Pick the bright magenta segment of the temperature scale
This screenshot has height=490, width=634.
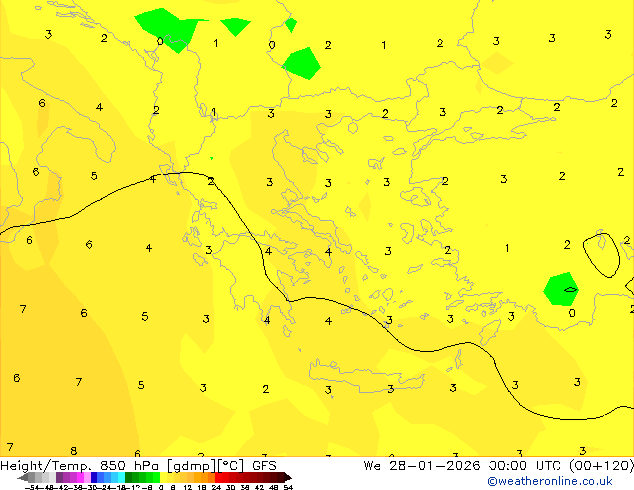(x=80, y=477)
